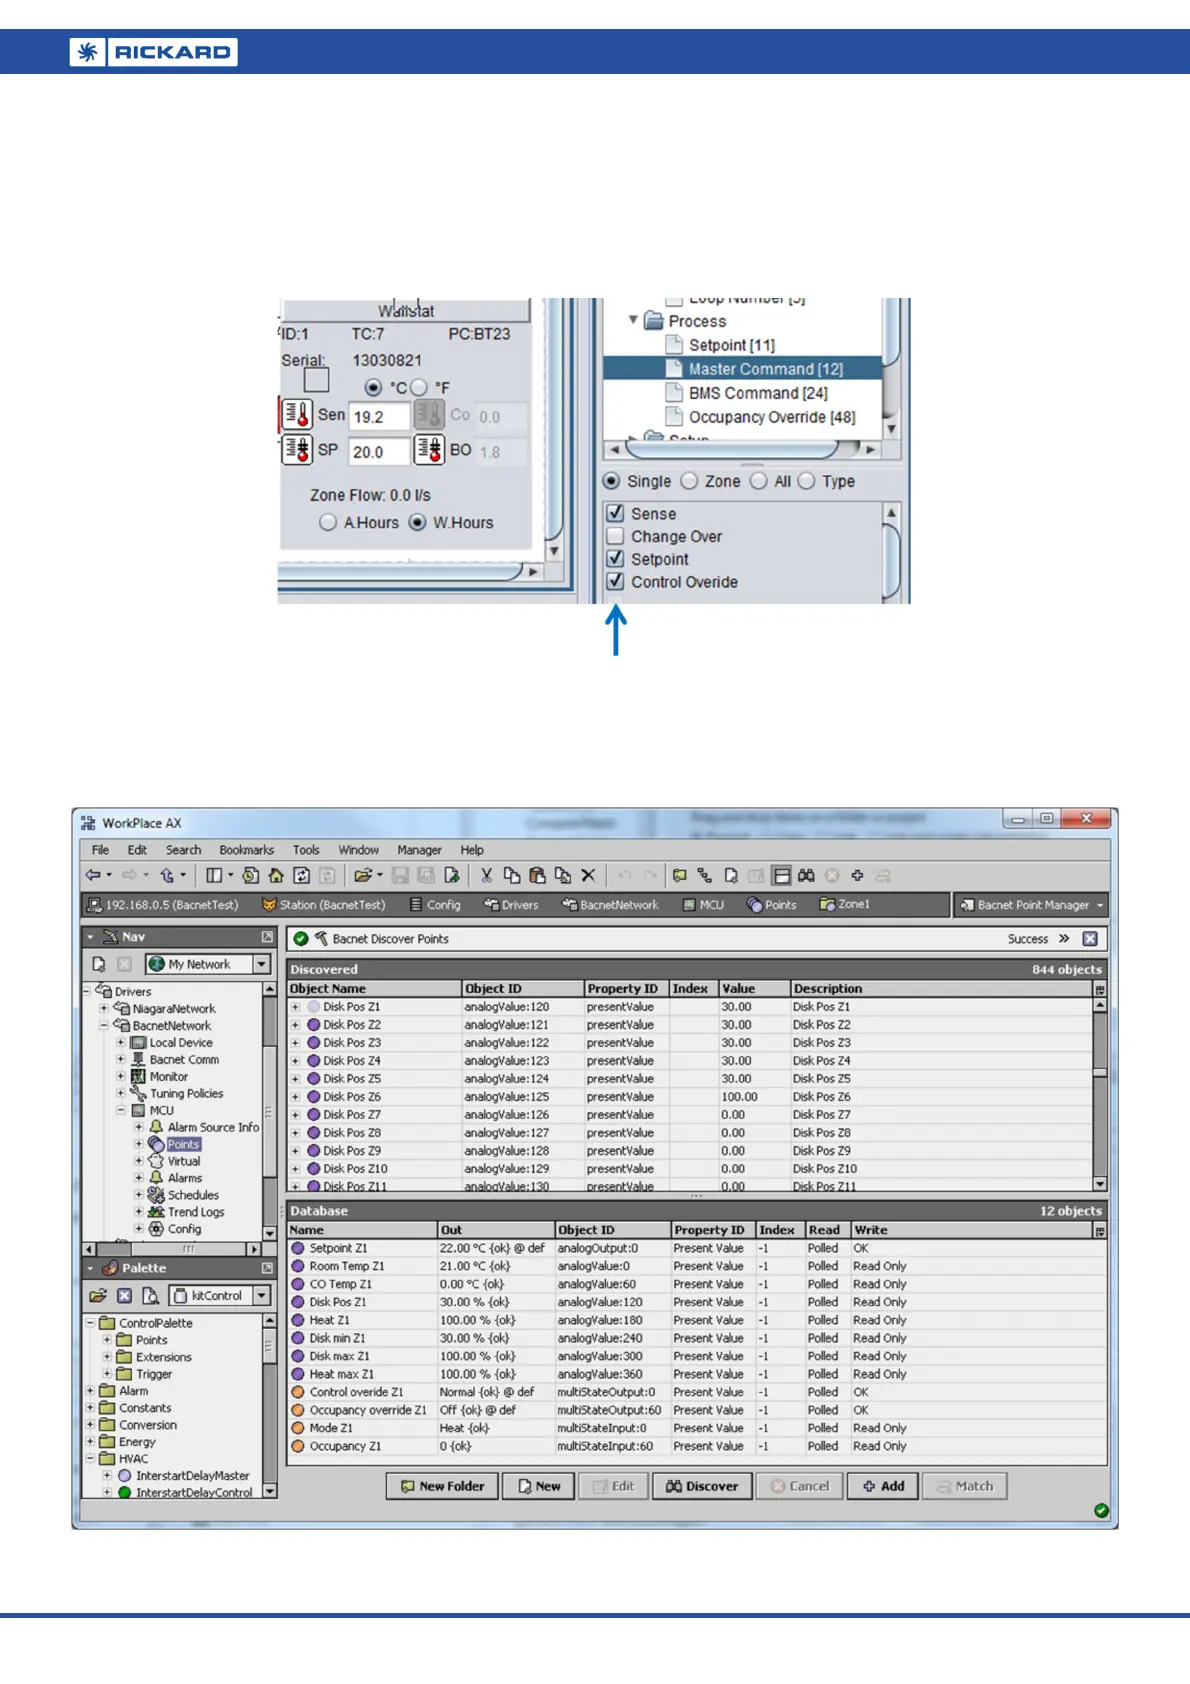Screen dimensions: 1190x1684
Task: Click the binoculars Discover toolbar icon
Action: point(806,875)
